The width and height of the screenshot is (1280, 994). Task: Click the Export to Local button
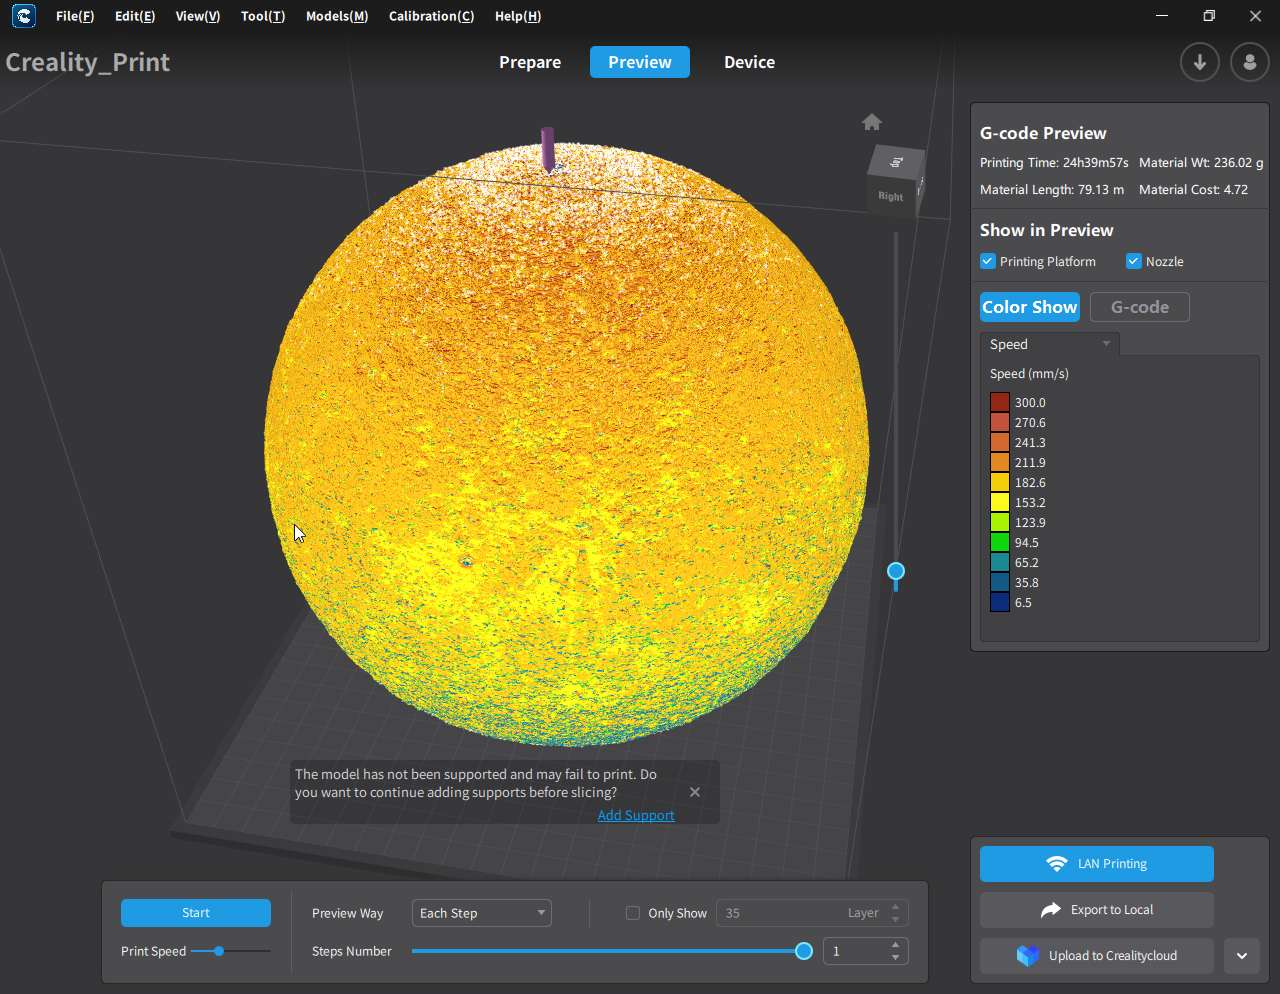tap(1097, 910)
